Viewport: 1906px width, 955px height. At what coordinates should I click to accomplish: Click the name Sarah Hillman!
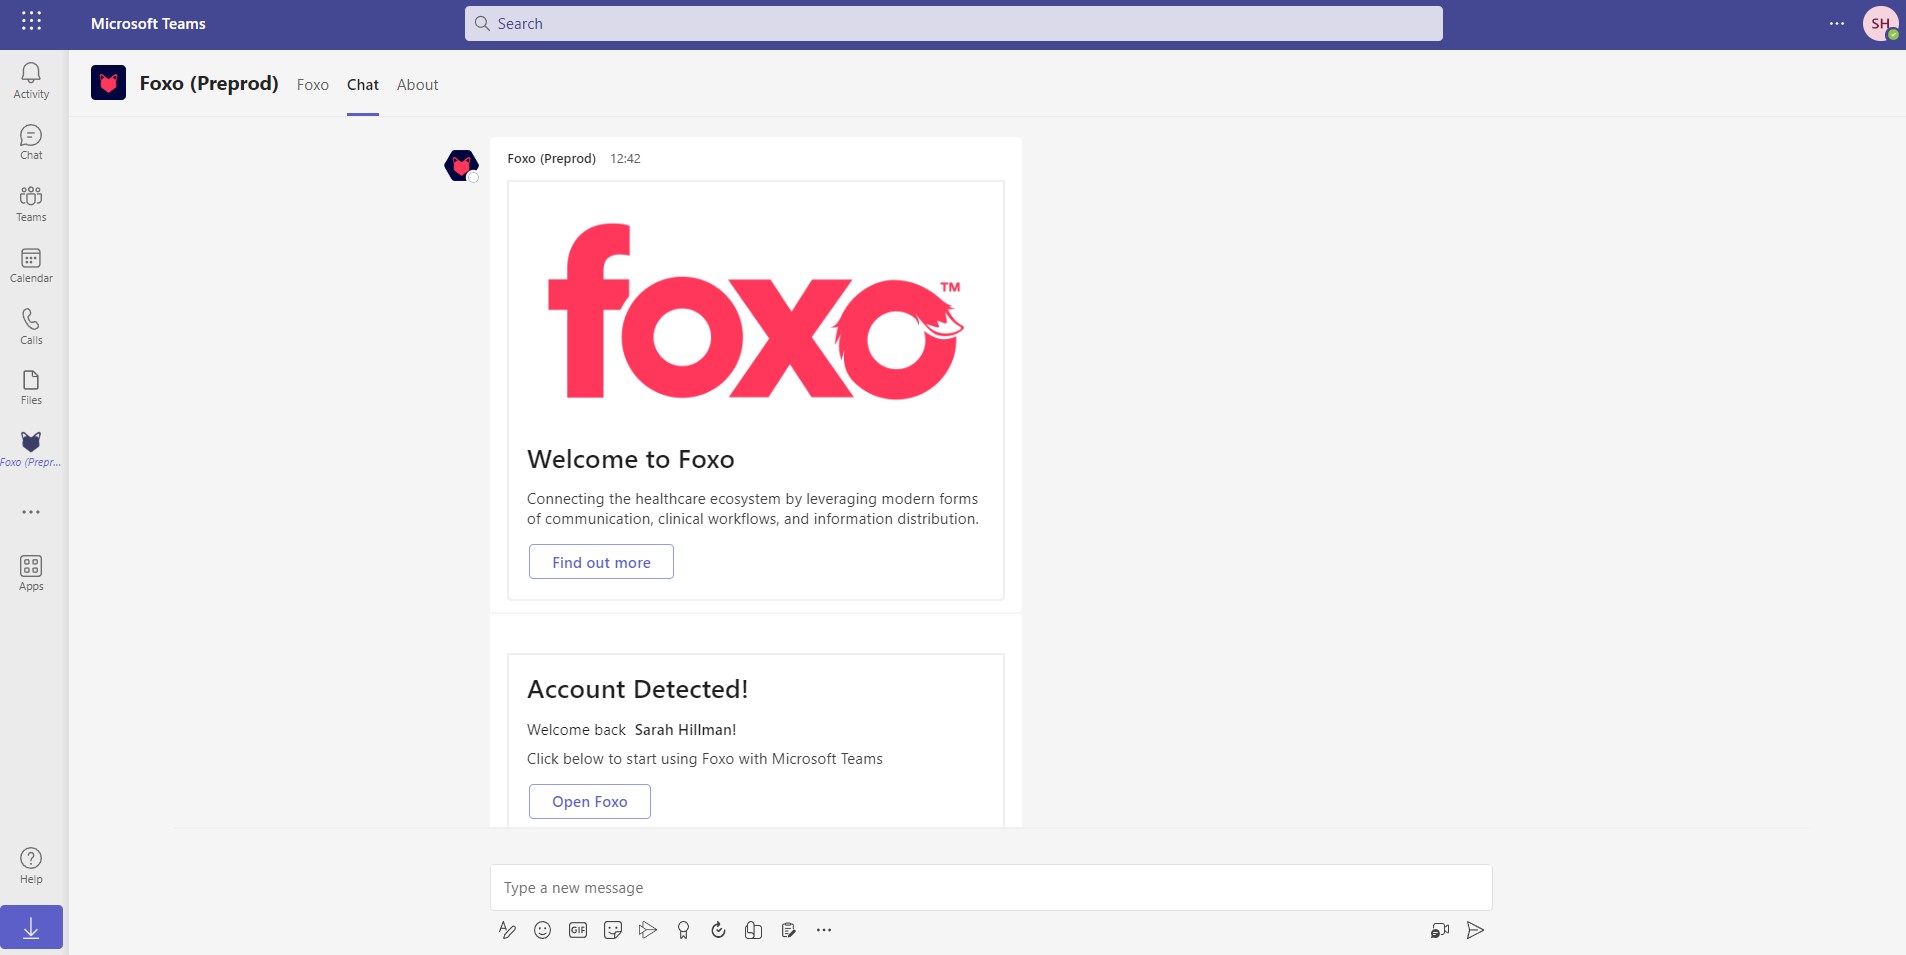686,730
